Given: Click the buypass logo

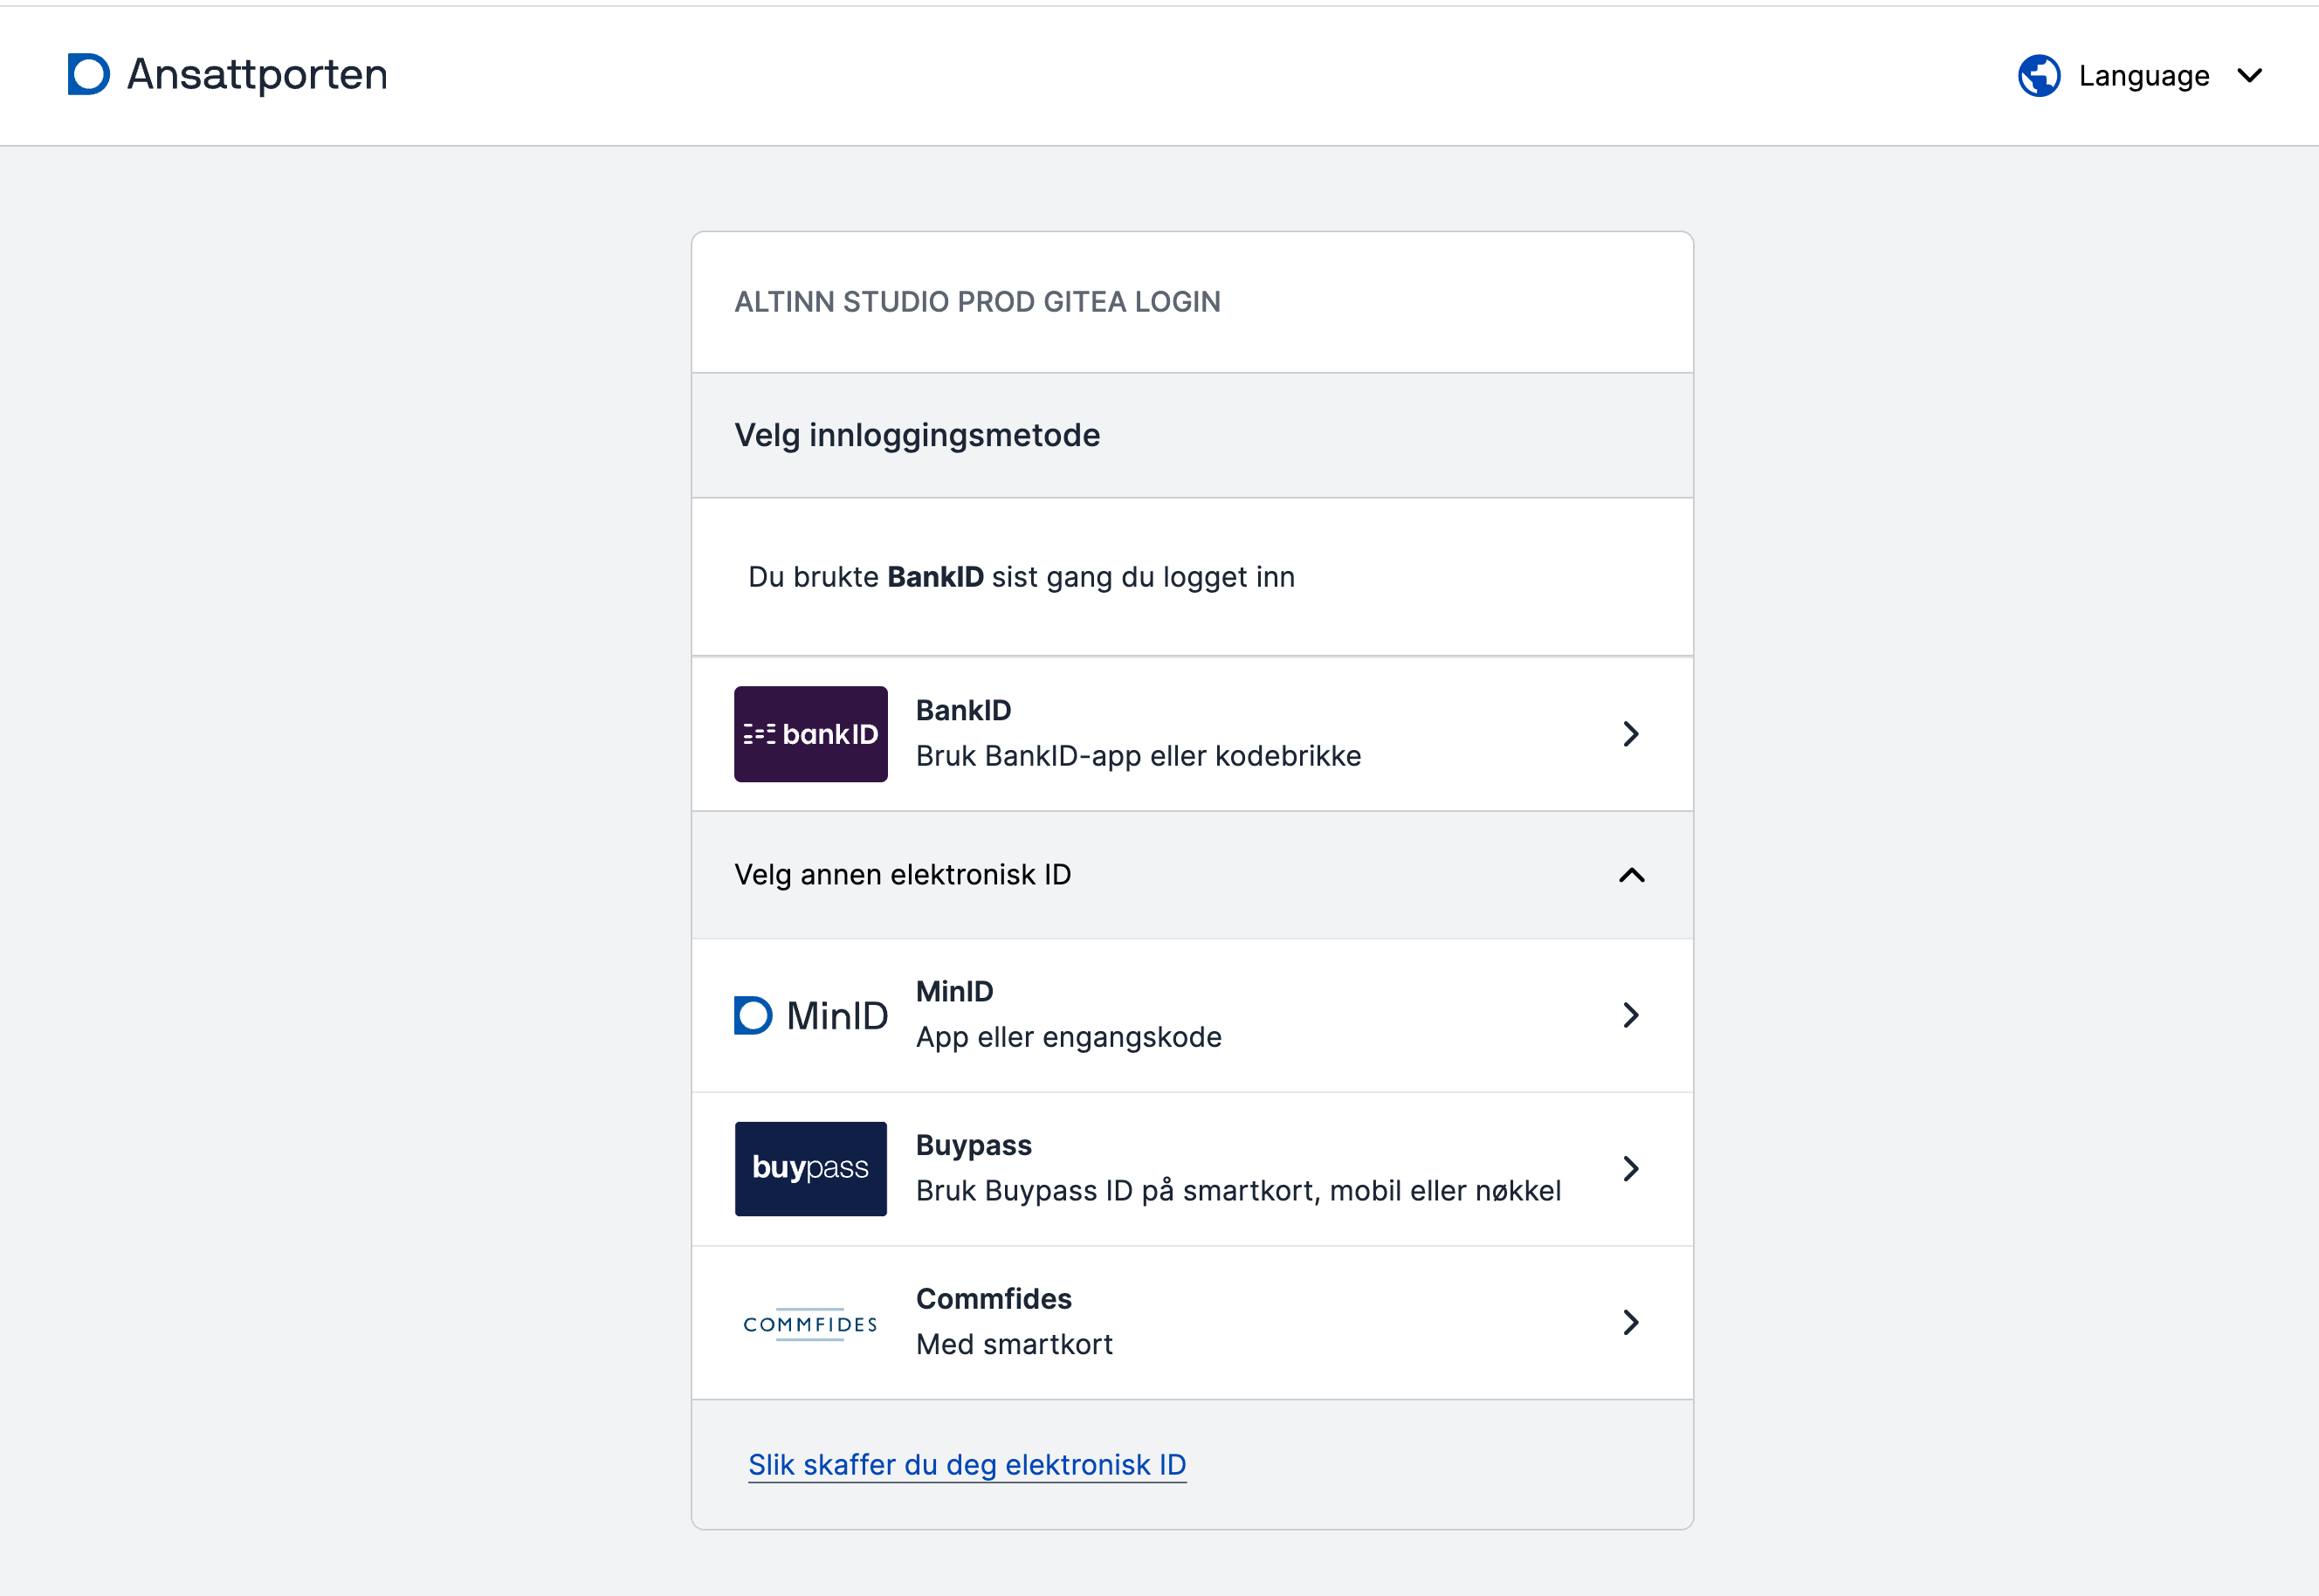Looking at the screenshot, I should click(x=810, y=1169).
